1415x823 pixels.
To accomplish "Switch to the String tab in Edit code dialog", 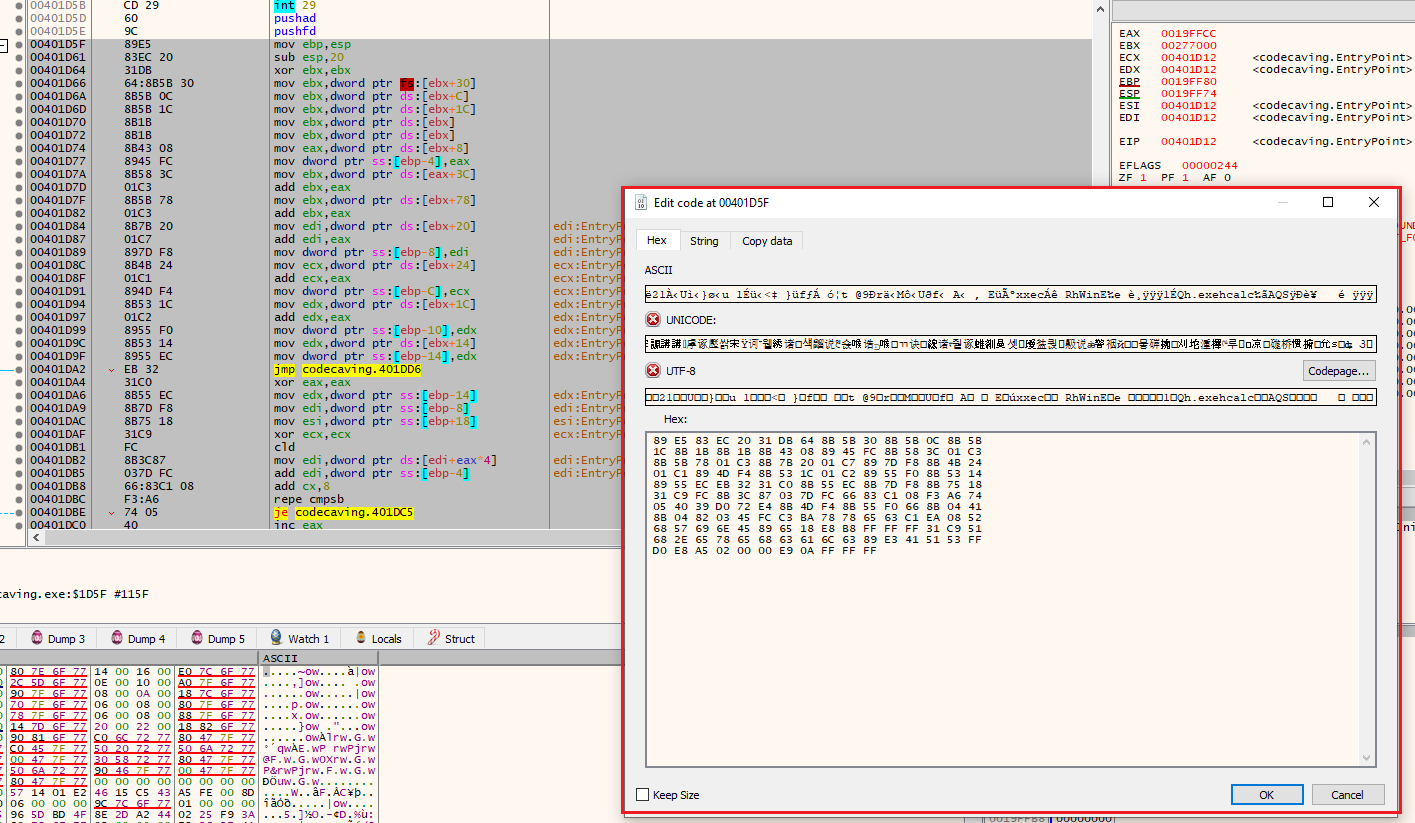I will tap(704, 241).
